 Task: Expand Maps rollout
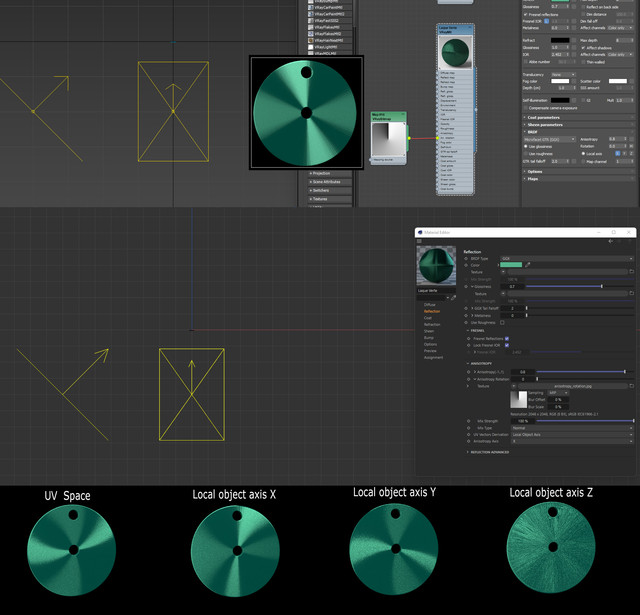click(x=578, y=179)
